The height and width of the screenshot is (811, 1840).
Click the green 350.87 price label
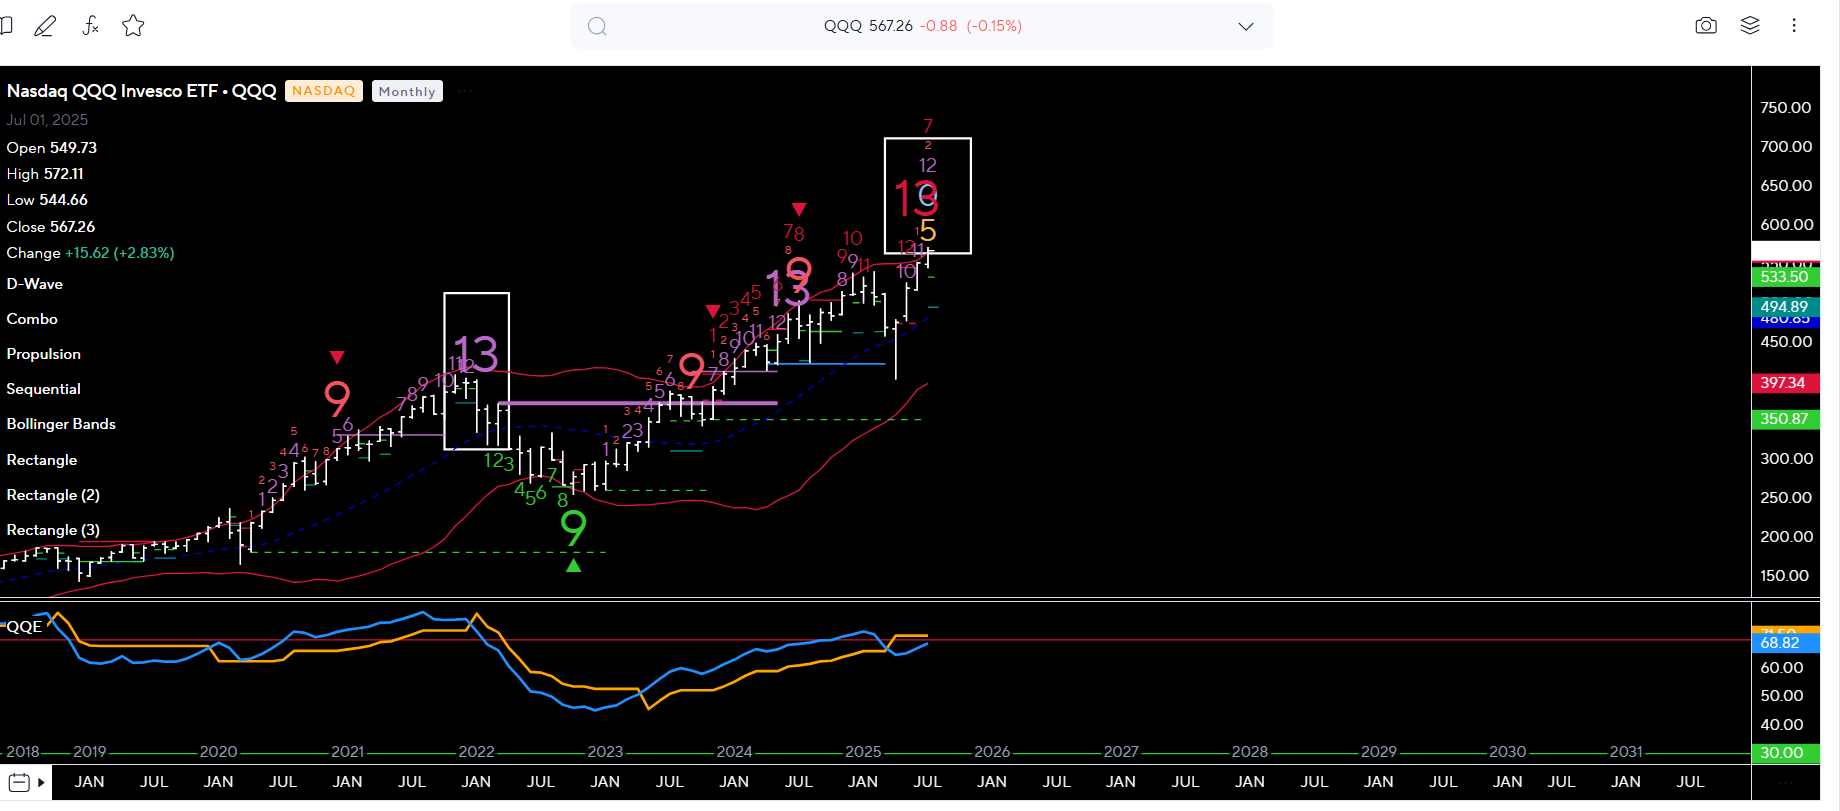click(x=1784, y=419)
